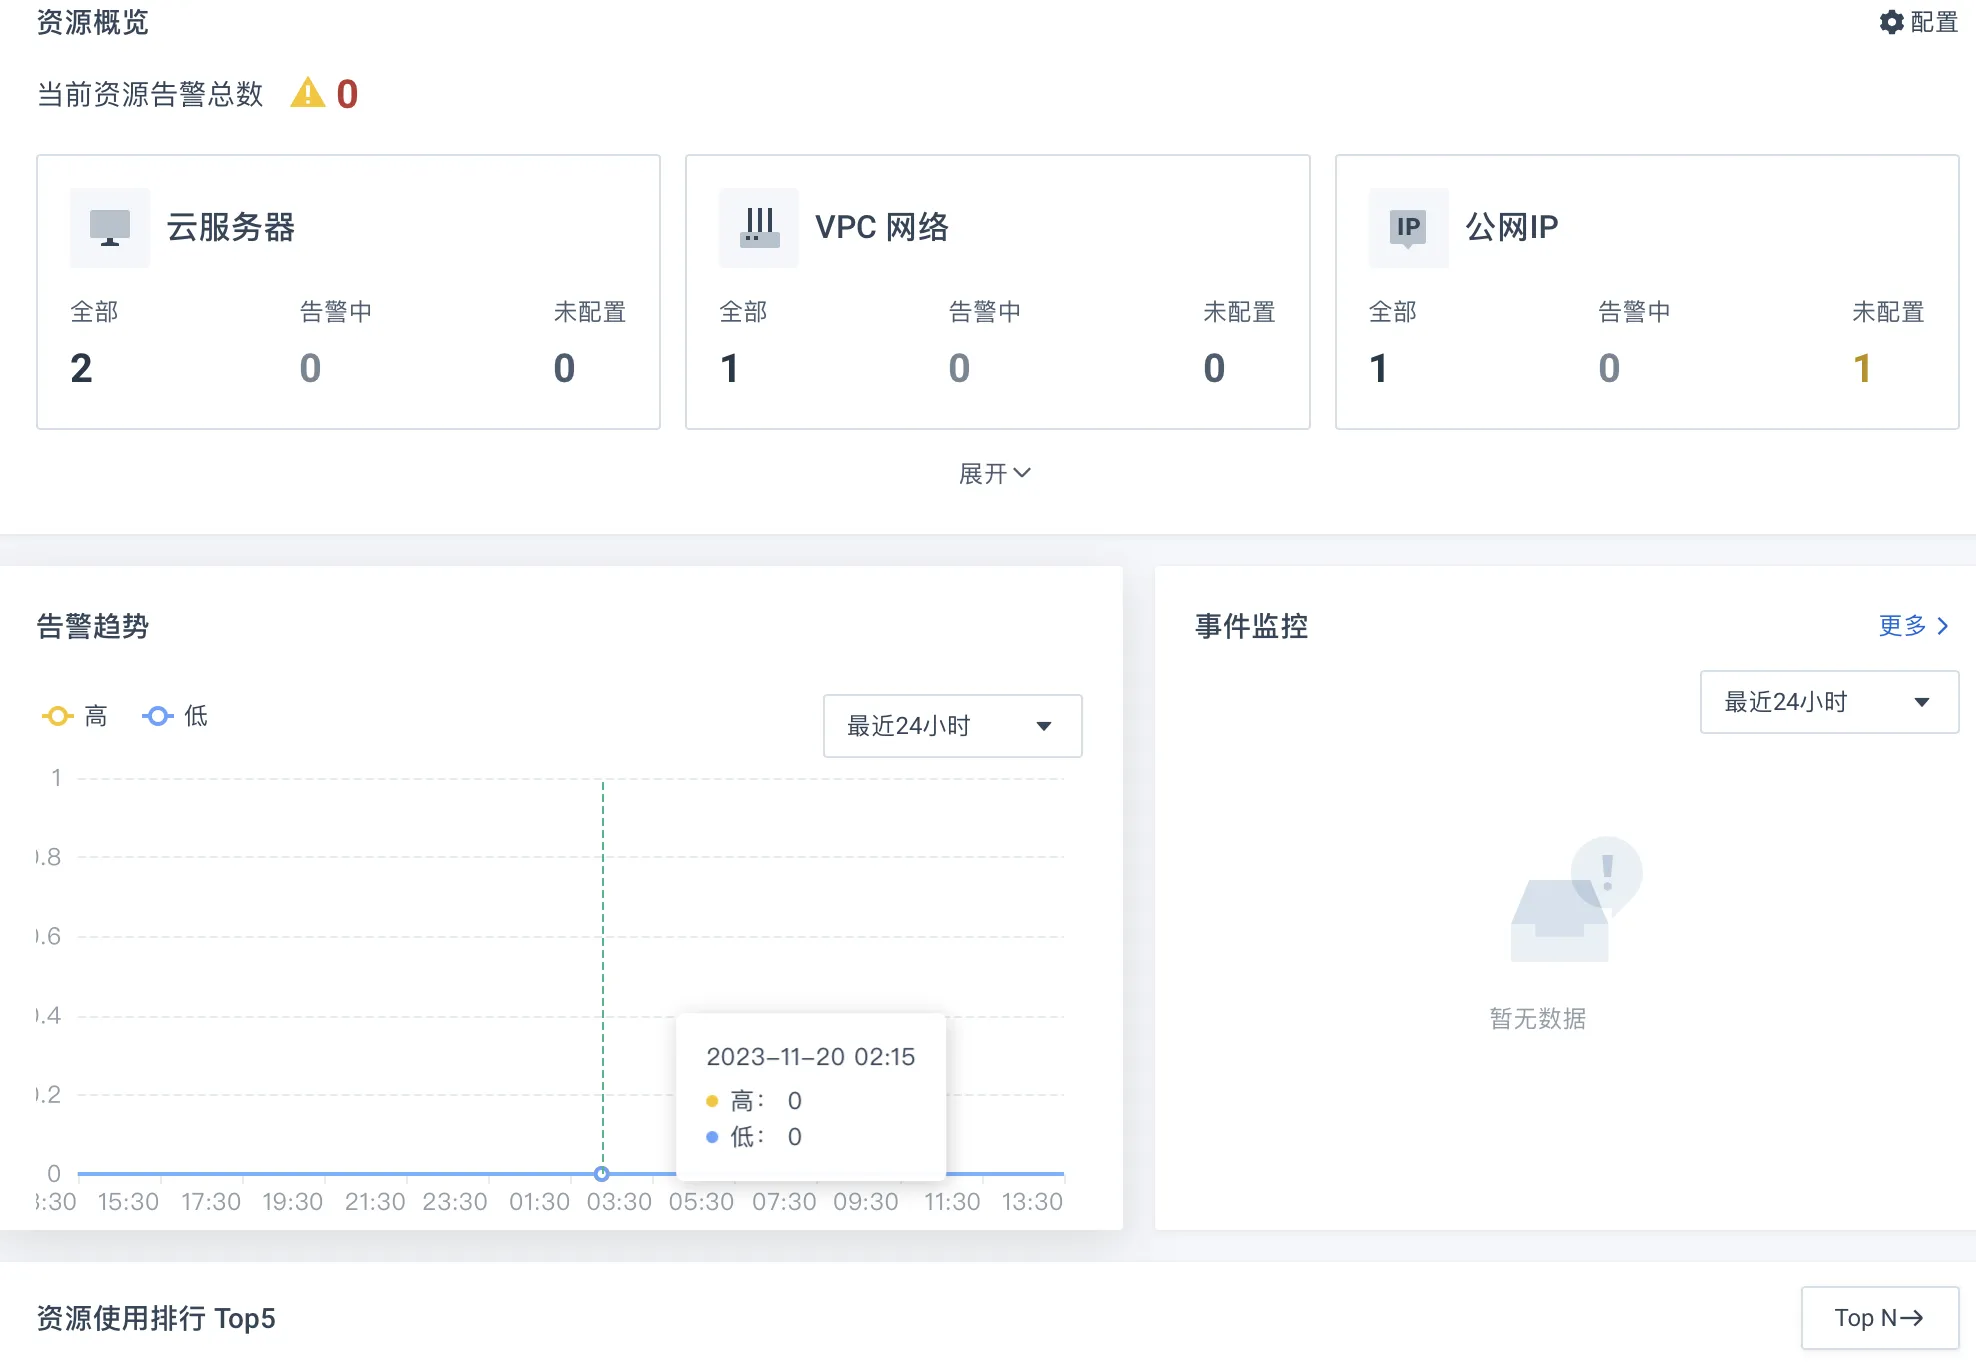
Task: Open 更多 in the event monitoring panel
Action: point(1901,627)
